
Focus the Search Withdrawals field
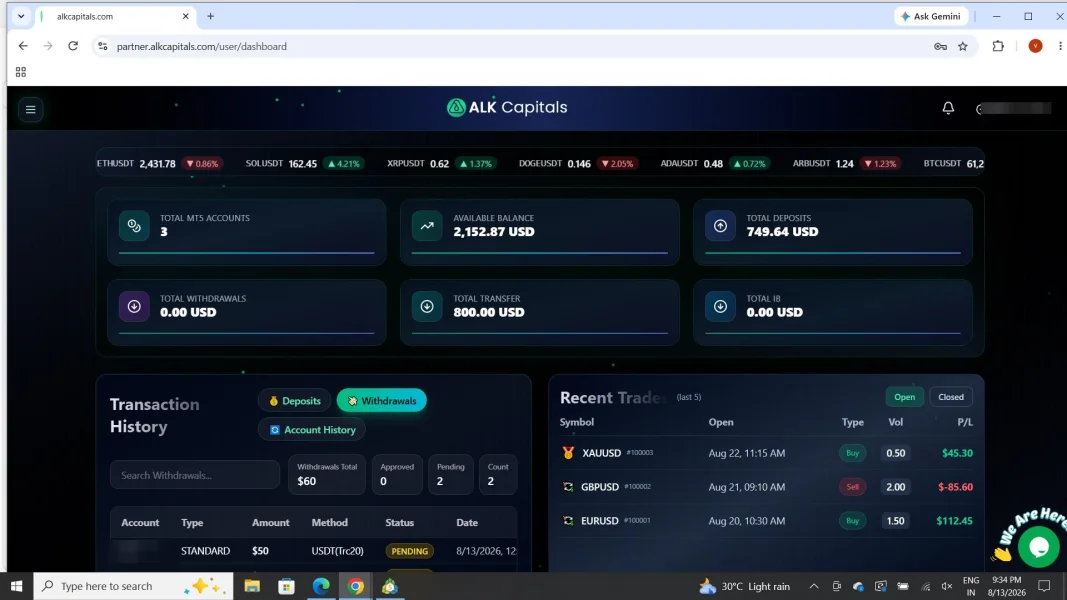(195, 475)
